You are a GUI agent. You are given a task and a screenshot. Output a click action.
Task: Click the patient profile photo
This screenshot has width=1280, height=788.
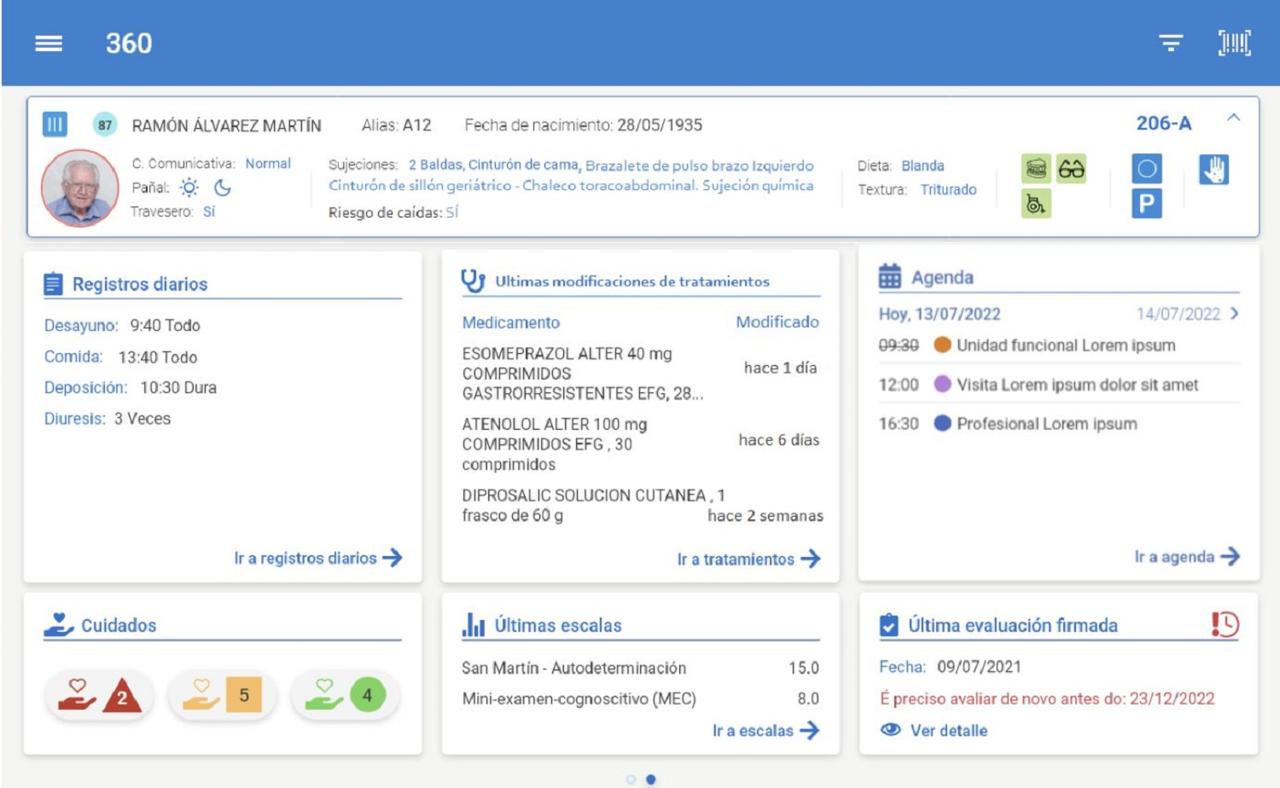[79, 188]
